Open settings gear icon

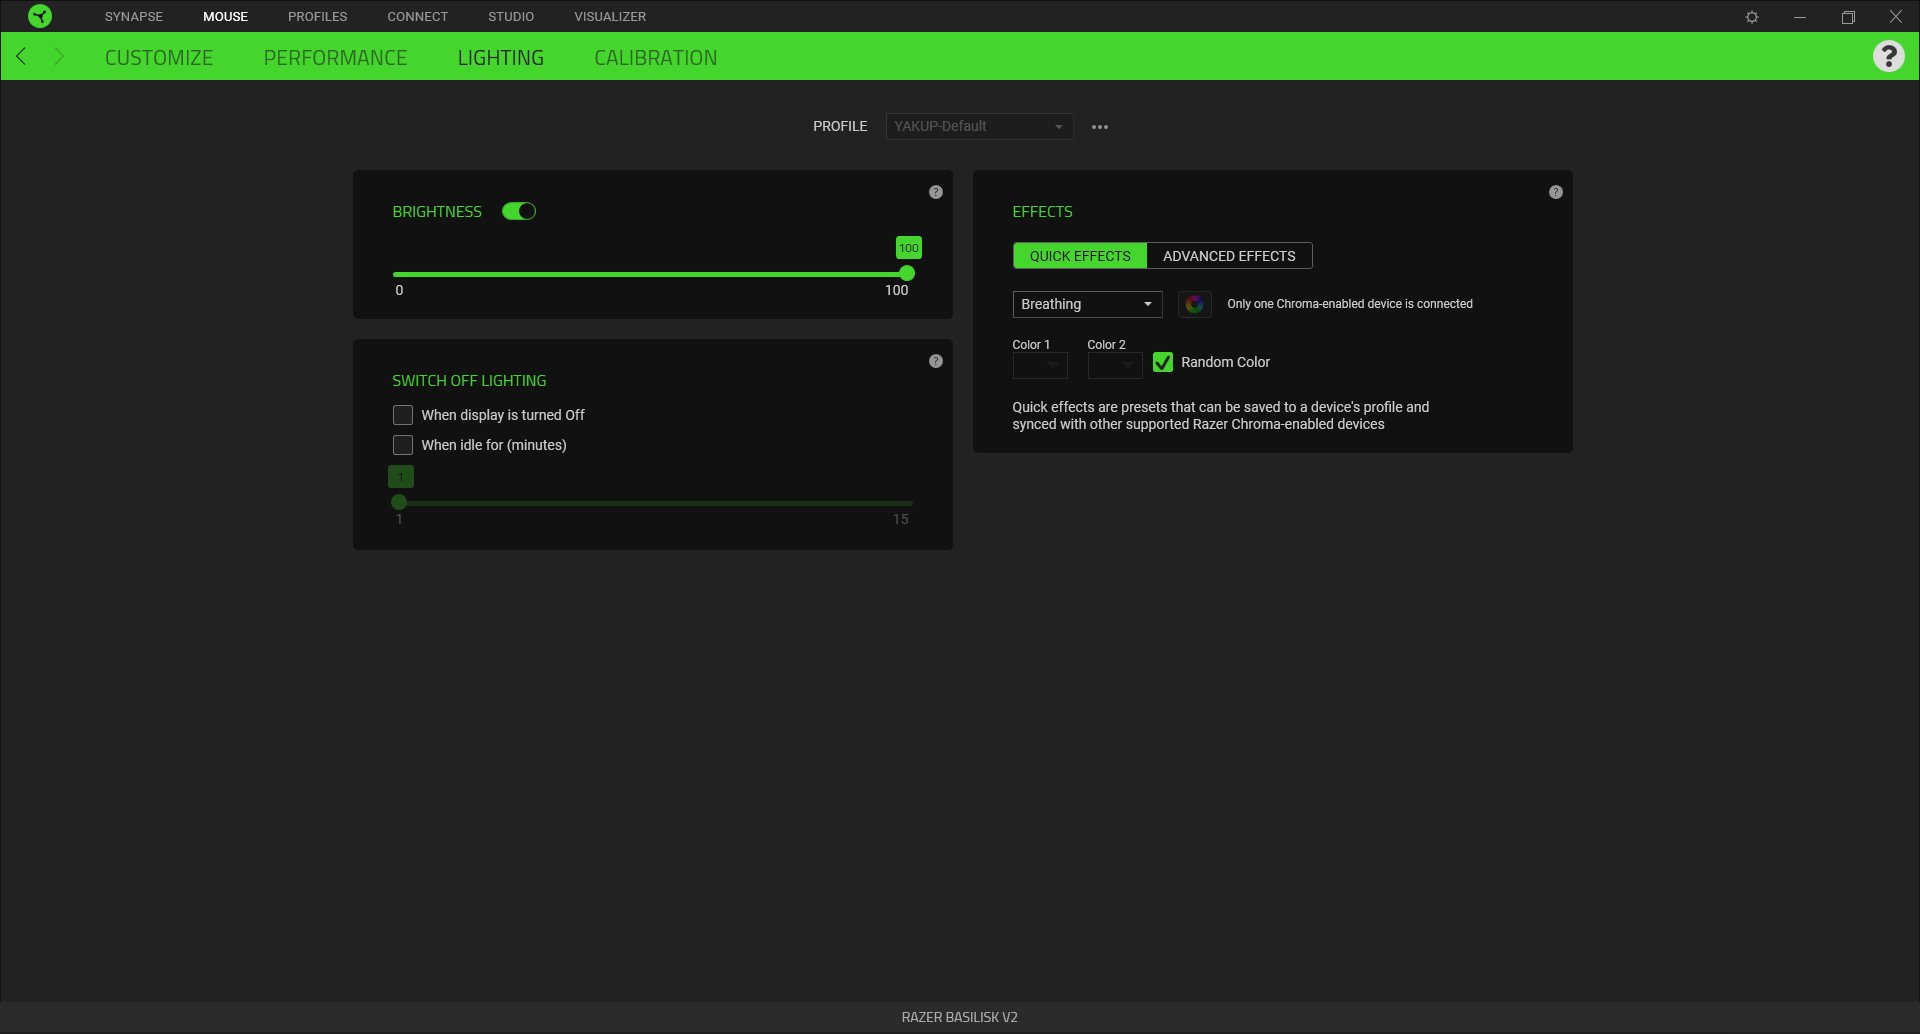point(1752,17)
